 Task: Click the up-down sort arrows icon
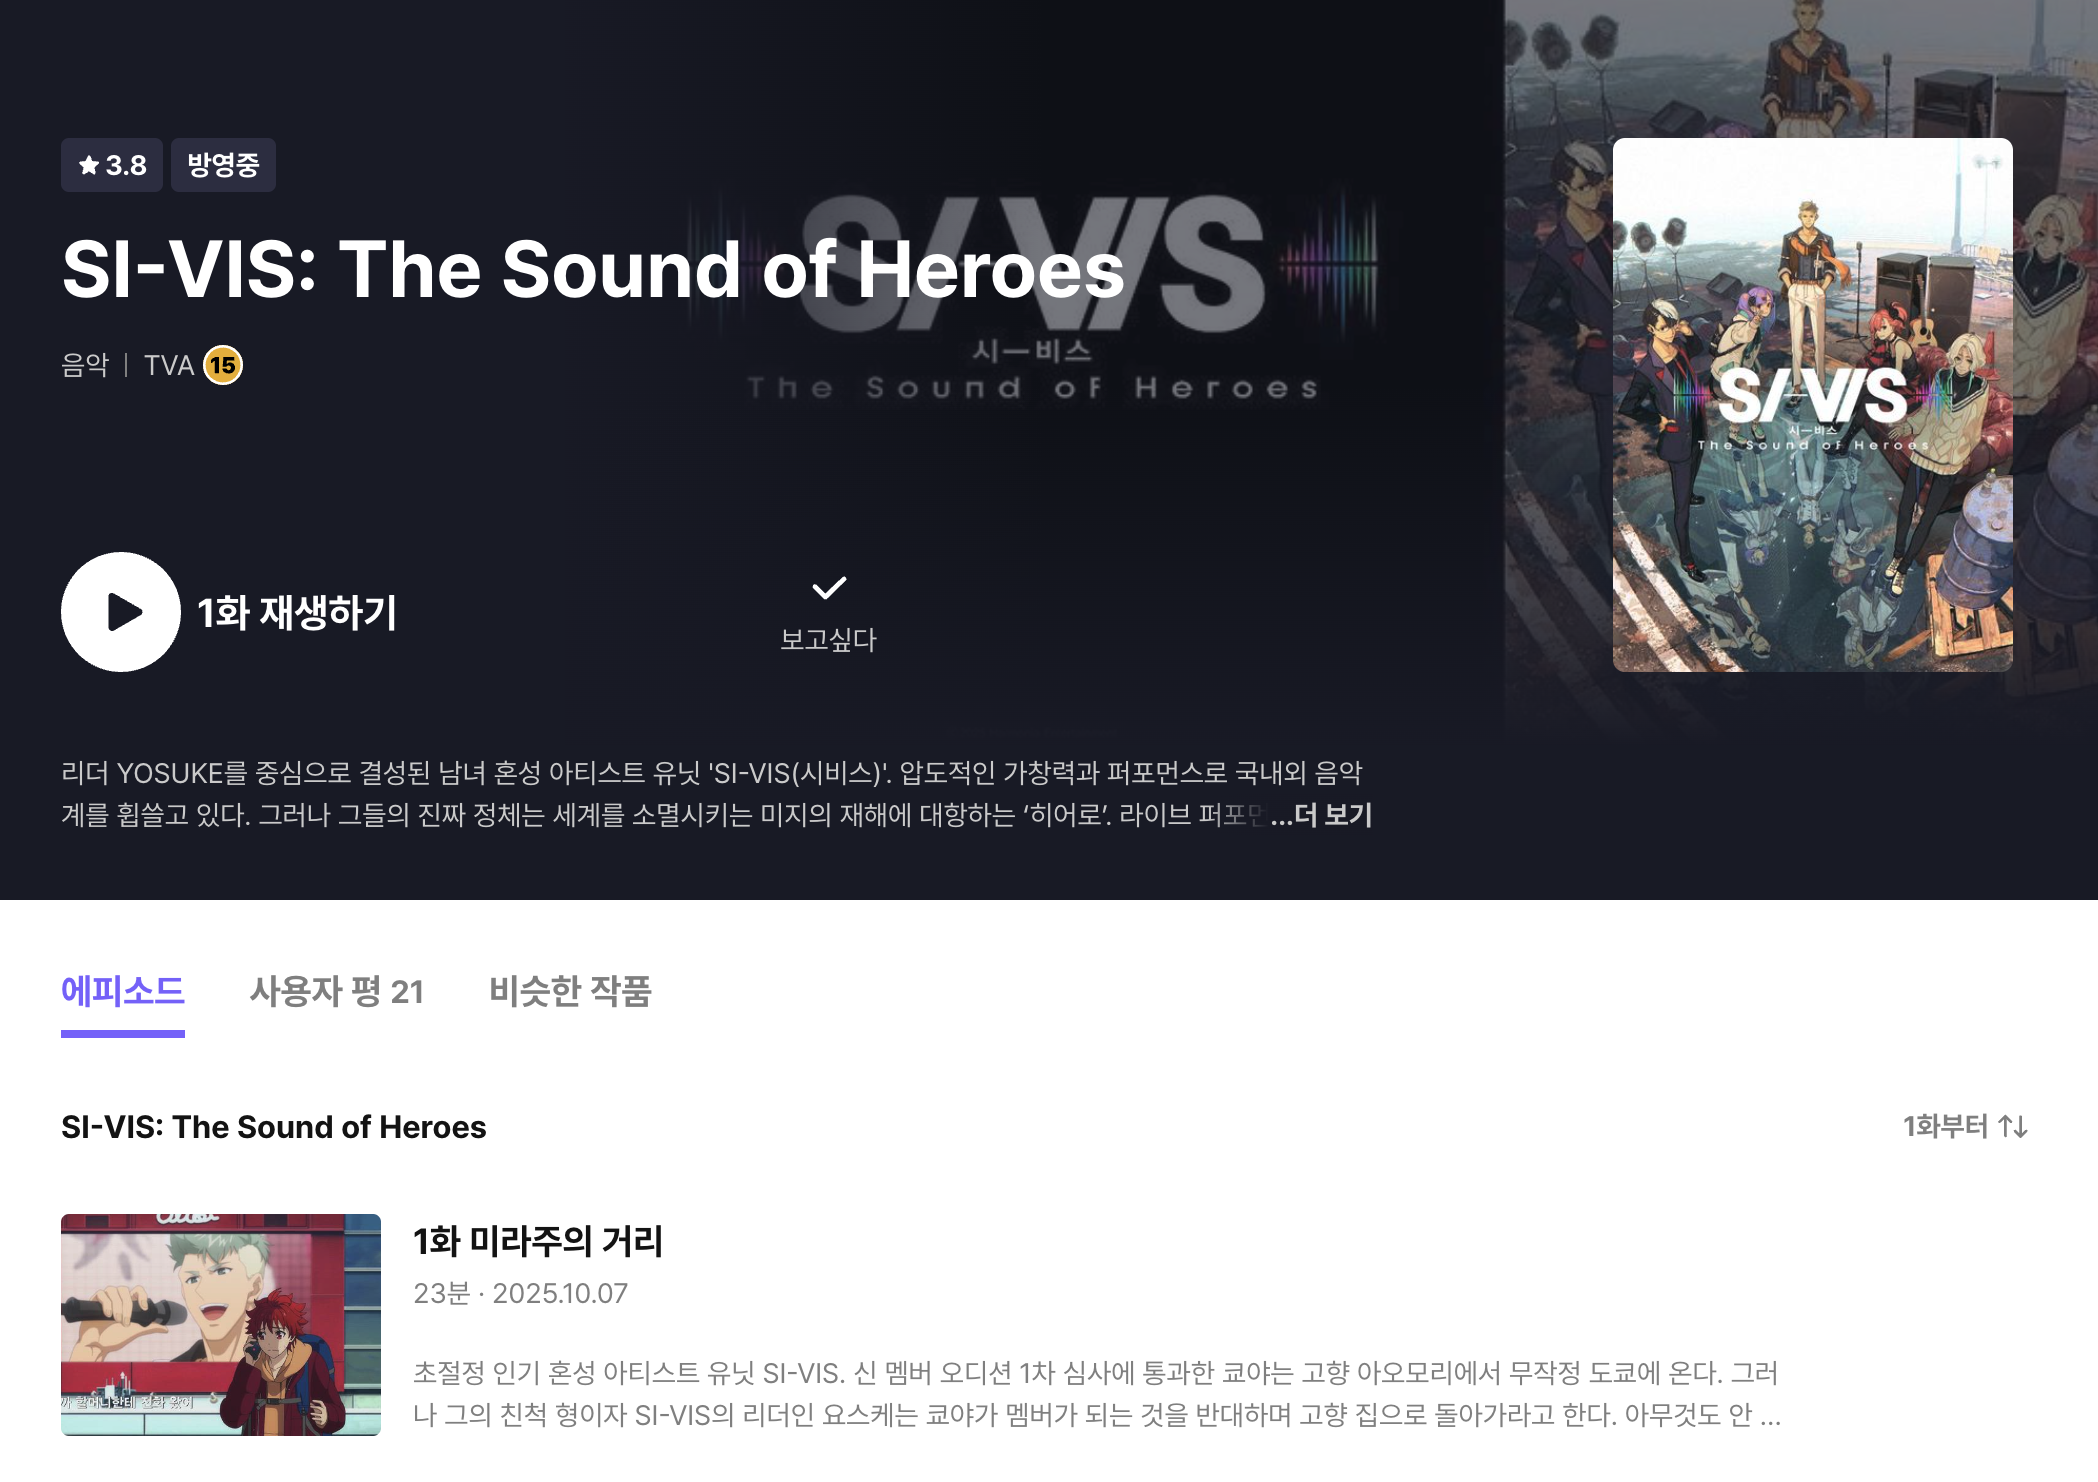point(2013,1127)
